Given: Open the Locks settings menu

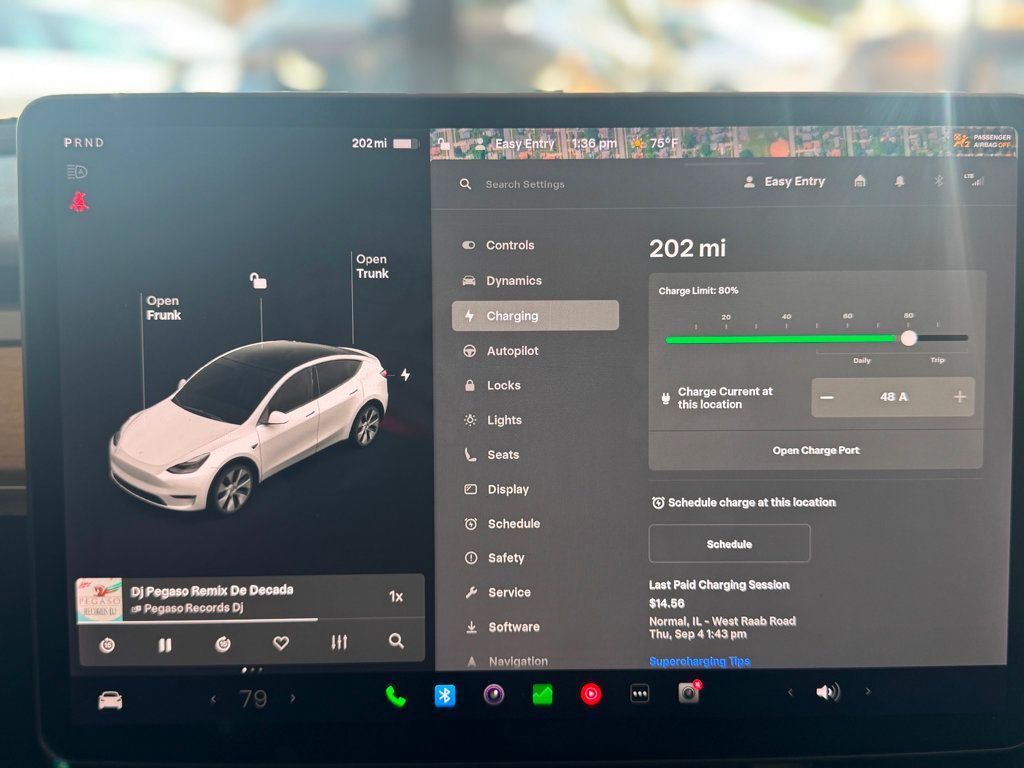Looking at the screenshot, I should click(492, 385).
